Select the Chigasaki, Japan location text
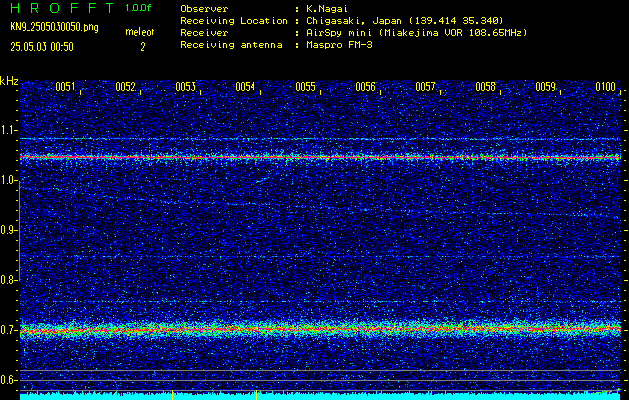The image size is (629, 400). point(404,20)
